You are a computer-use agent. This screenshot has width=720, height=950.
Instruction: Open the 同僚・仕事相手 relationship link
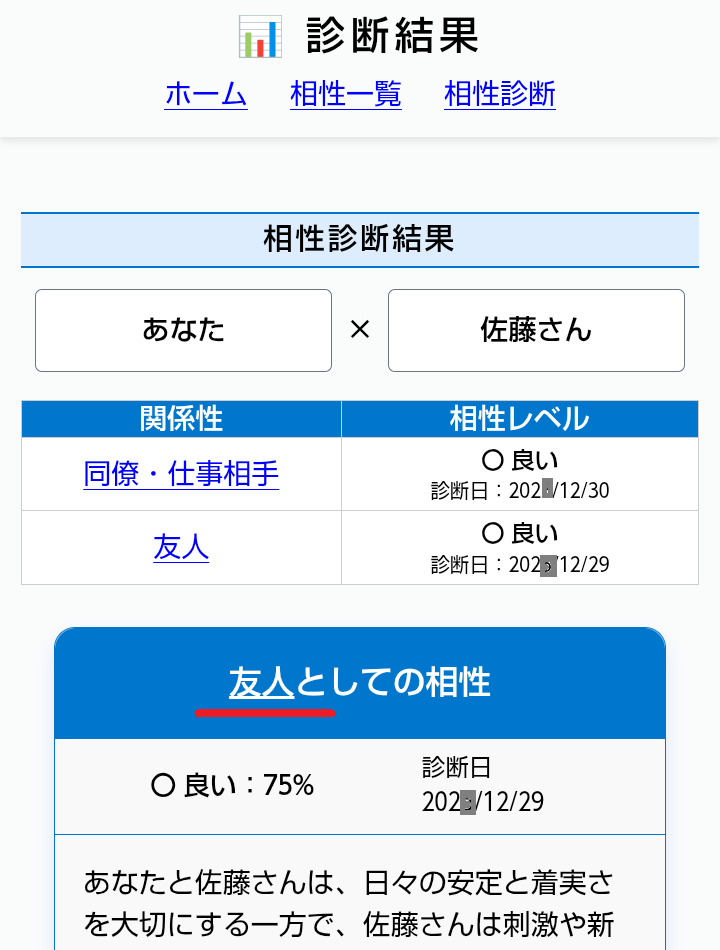[x=181, y=474]
